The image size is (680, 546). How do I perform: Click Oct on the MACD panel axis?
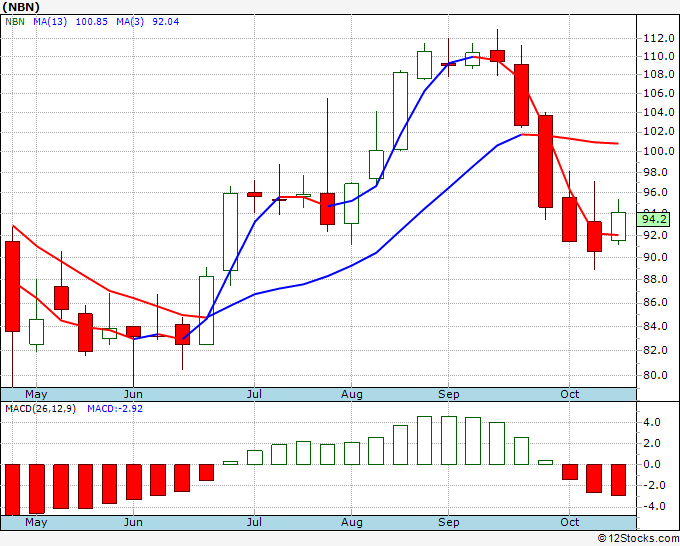pos(569,522)
